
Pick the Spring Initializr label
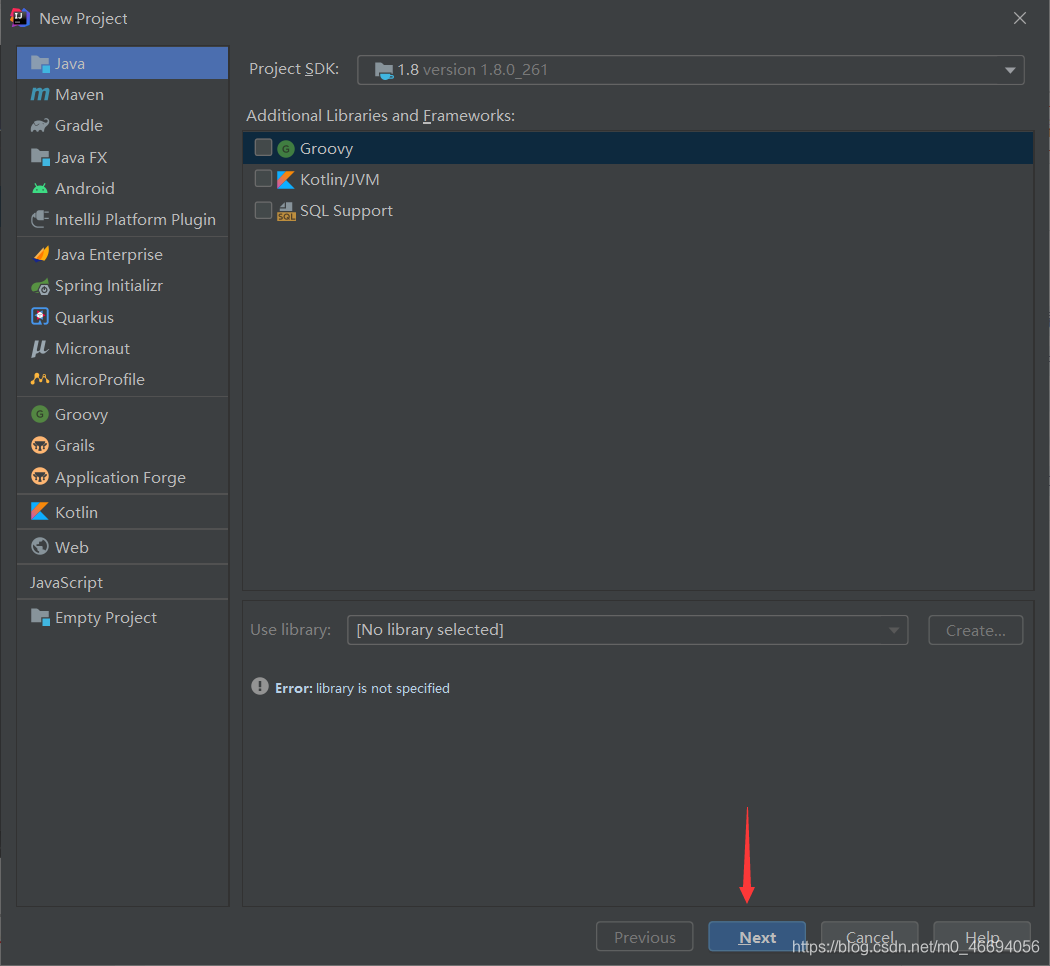[x=109, y=286]
